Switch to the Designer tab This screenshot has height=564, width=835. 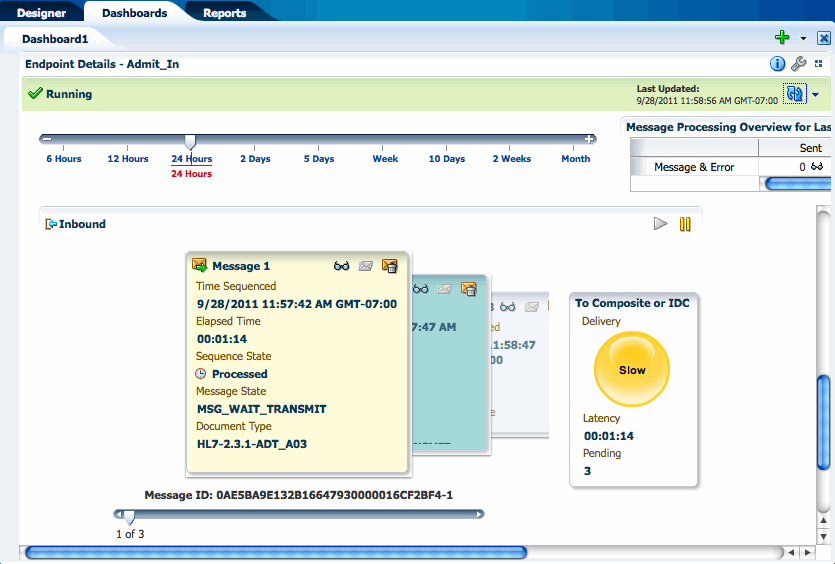pyautogui.click(x=41, y=13)
